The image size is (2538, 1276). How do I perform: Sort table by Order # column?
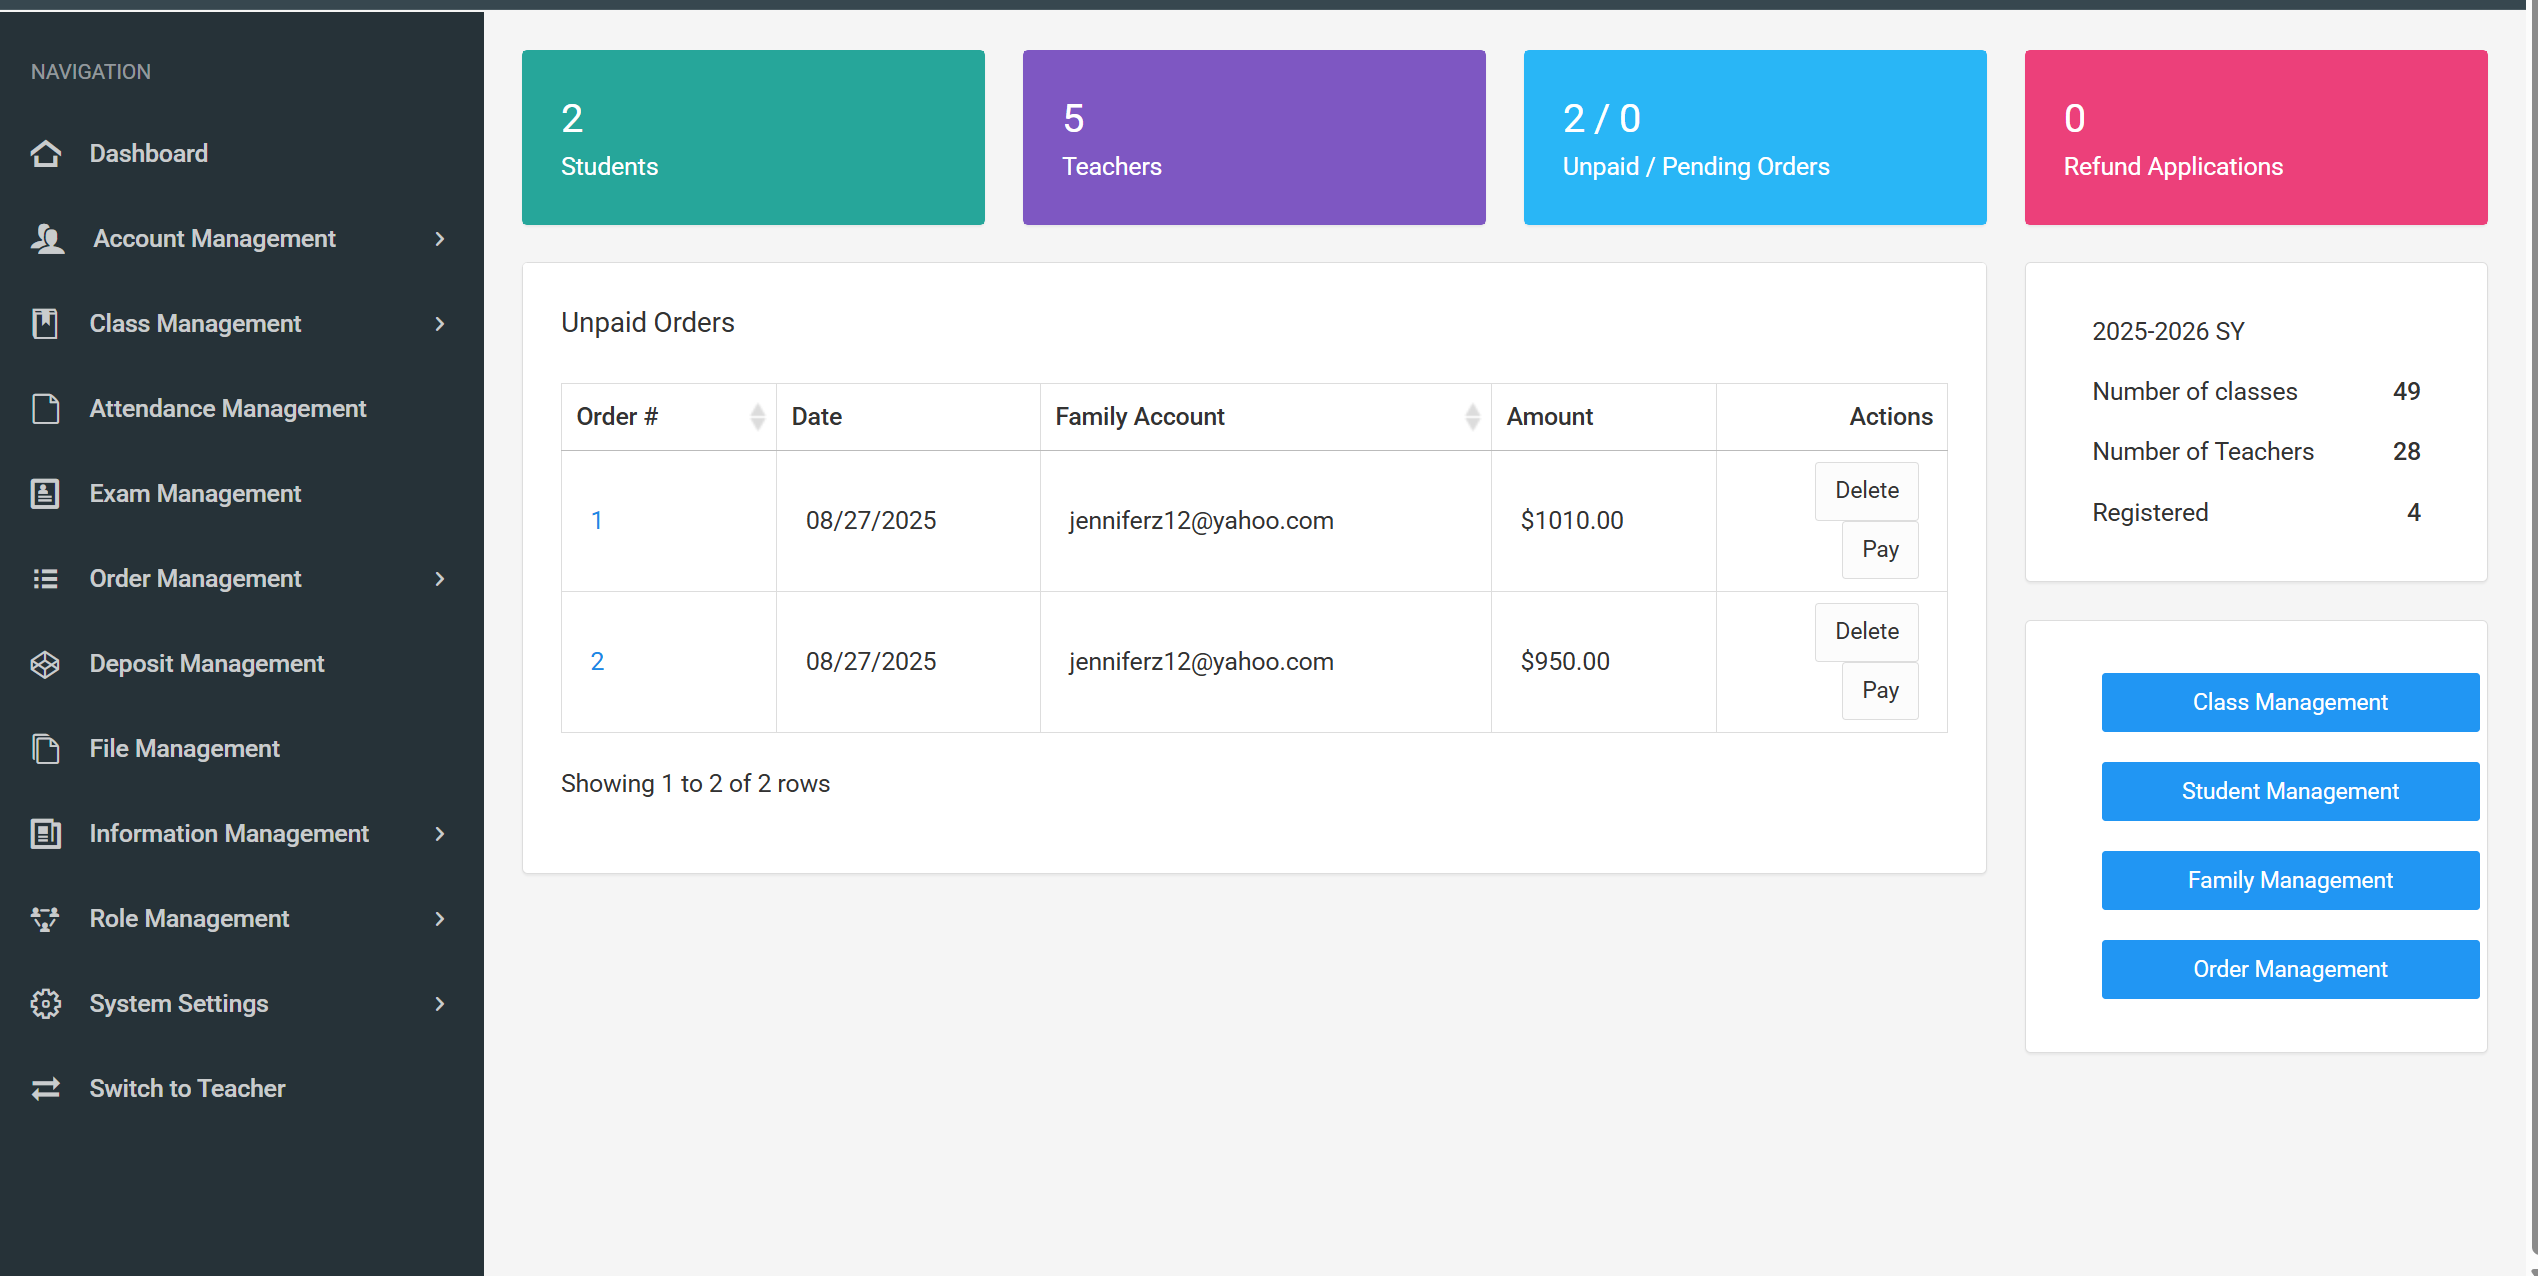757,417
